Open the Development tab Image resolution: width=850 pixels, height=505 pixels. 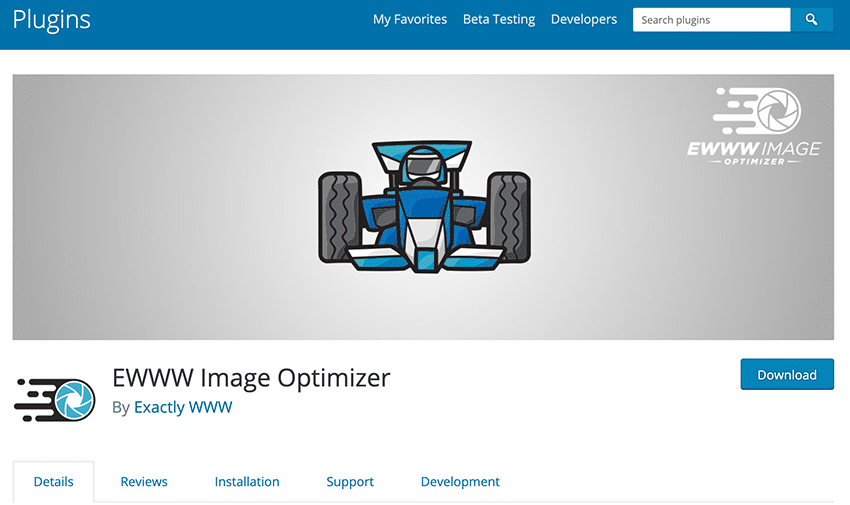point(460,482)
